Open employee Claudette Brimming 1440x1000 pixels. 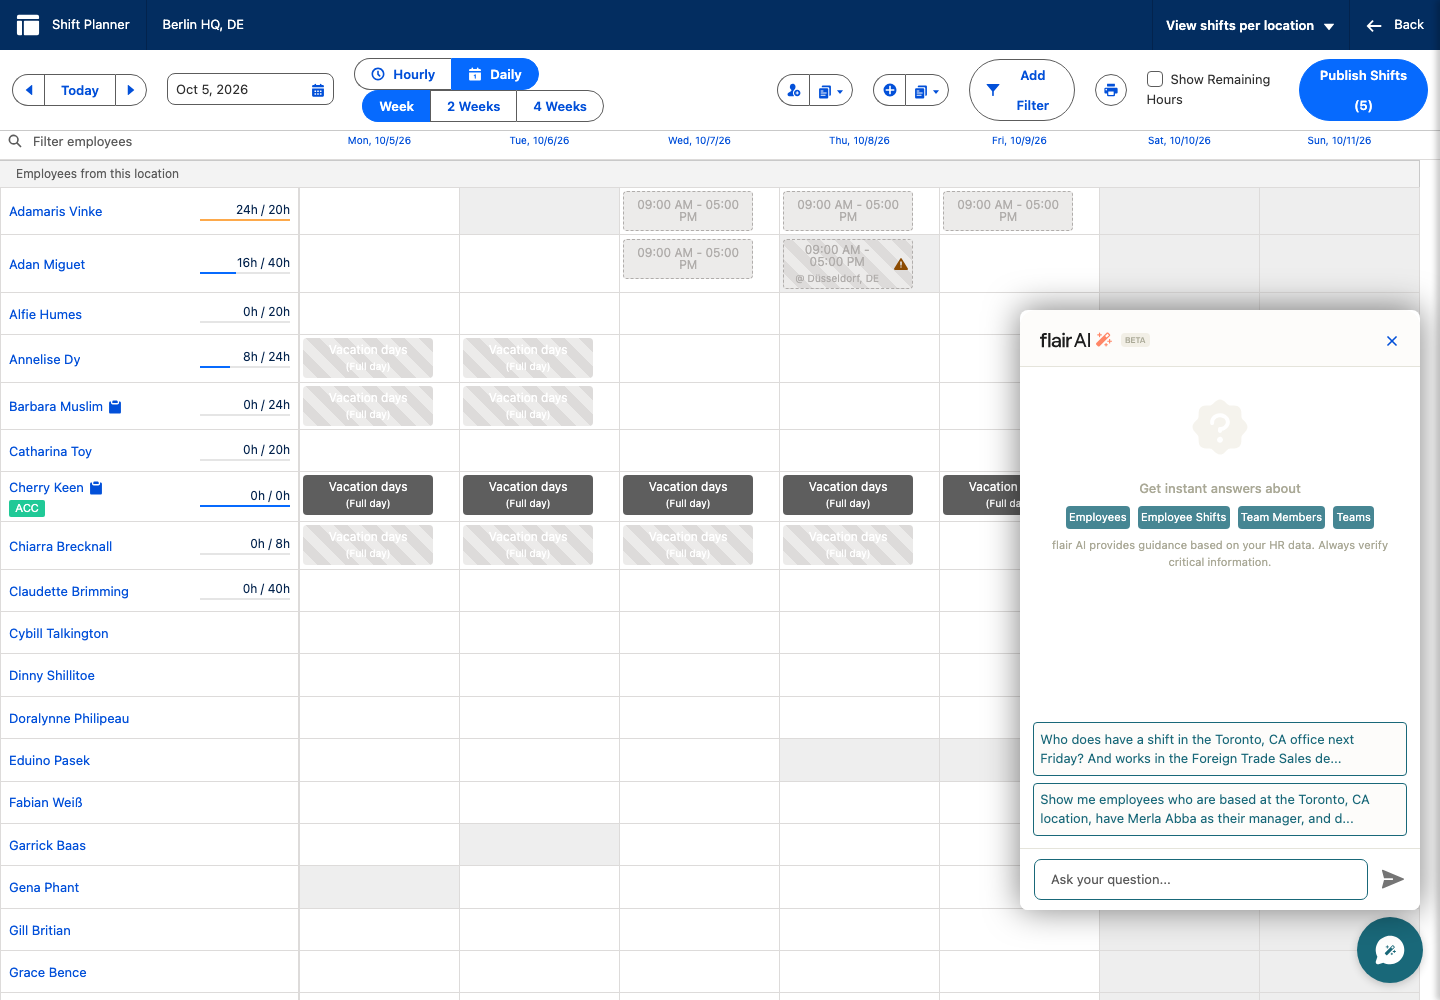tap(69, 591)
